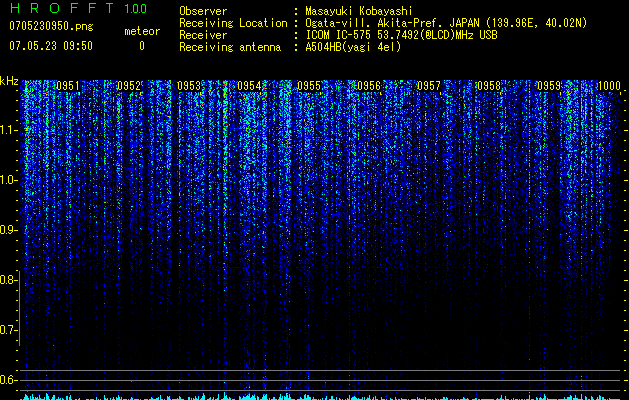Click the Receiving Location field label
629x400 pixels.
pyautogui.click(x=233, y=23)
